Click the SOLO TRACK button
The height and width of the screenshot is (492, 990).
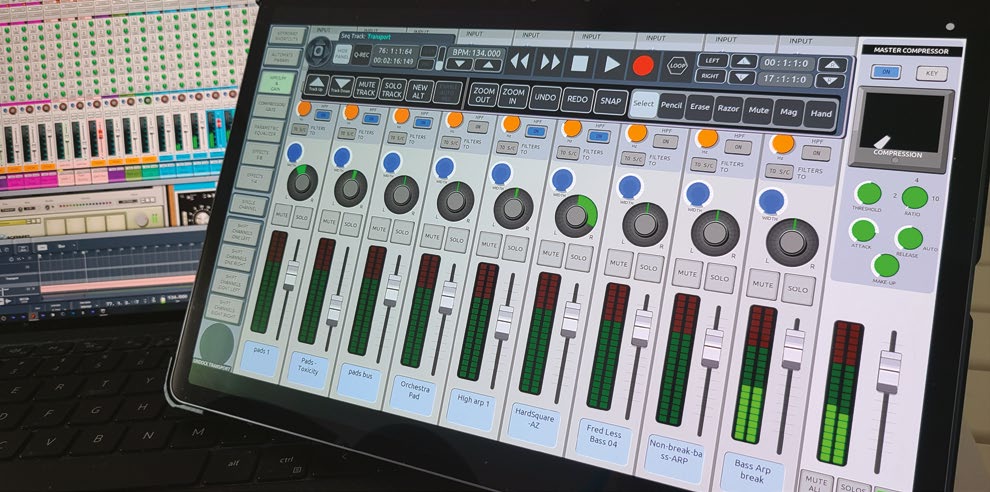pyautogui.click(x=391, y=90)
